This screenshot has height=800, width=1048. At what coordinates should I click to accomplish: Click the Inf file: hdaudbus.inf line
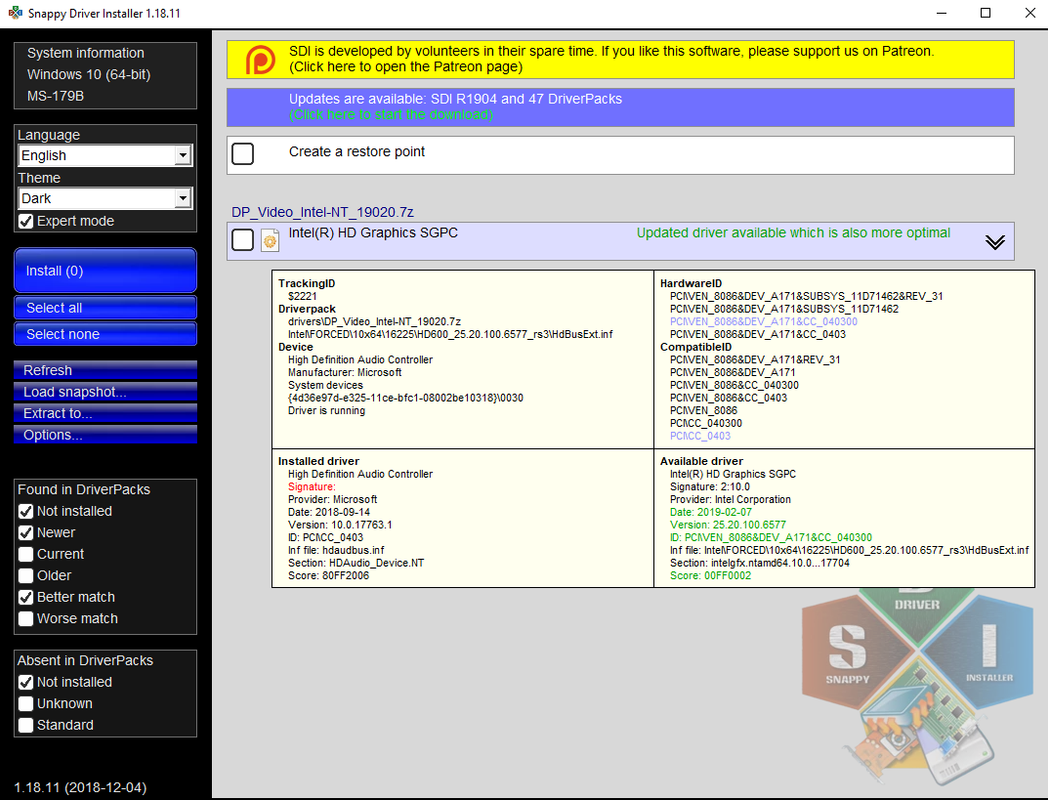336,550
